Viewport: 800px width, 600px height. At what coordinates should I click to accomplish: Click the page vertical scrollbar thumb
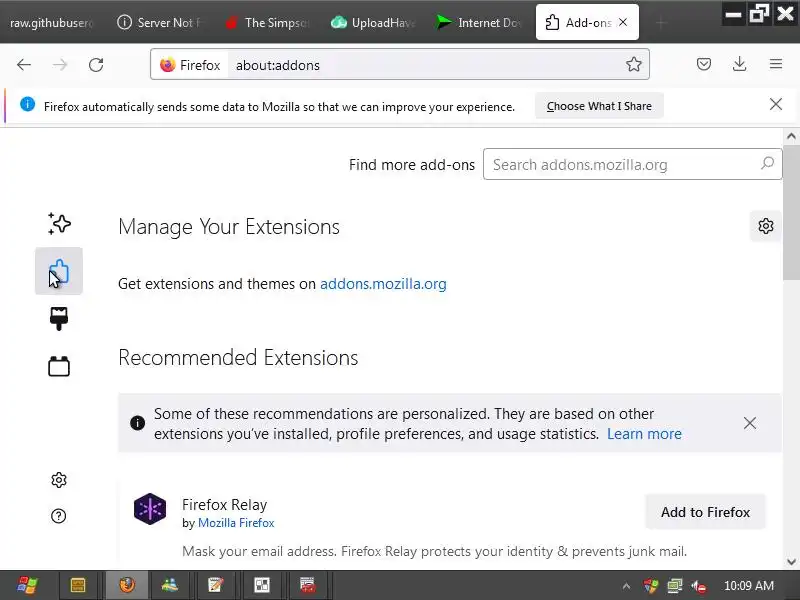791,212
